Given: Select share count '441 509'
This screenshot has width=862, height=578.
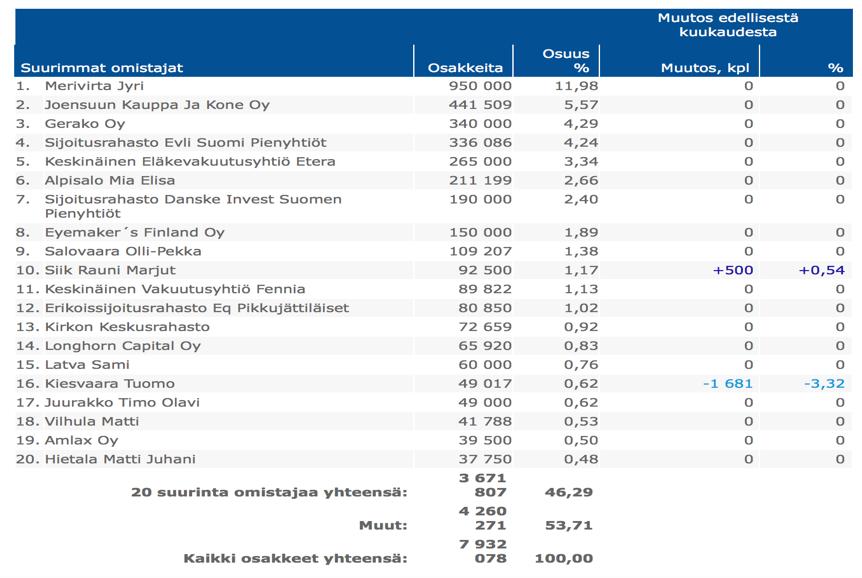Looking at the screenshot, I should click(480, 104).
